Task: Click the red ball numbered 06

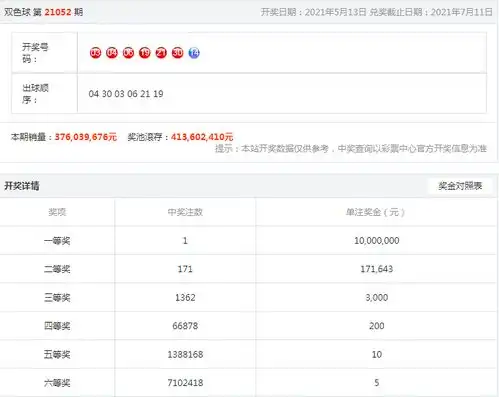Action: 128,53
